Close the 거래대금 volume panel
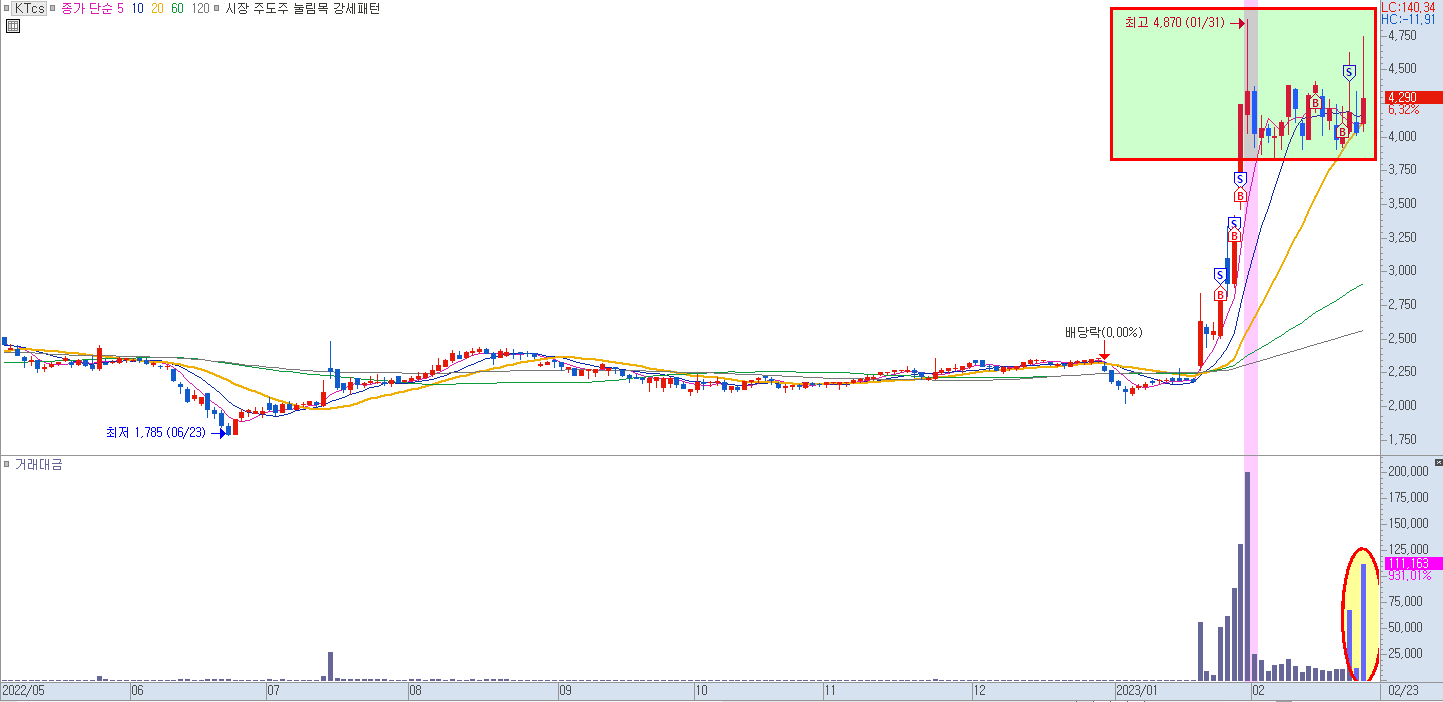 point(1438,464)
